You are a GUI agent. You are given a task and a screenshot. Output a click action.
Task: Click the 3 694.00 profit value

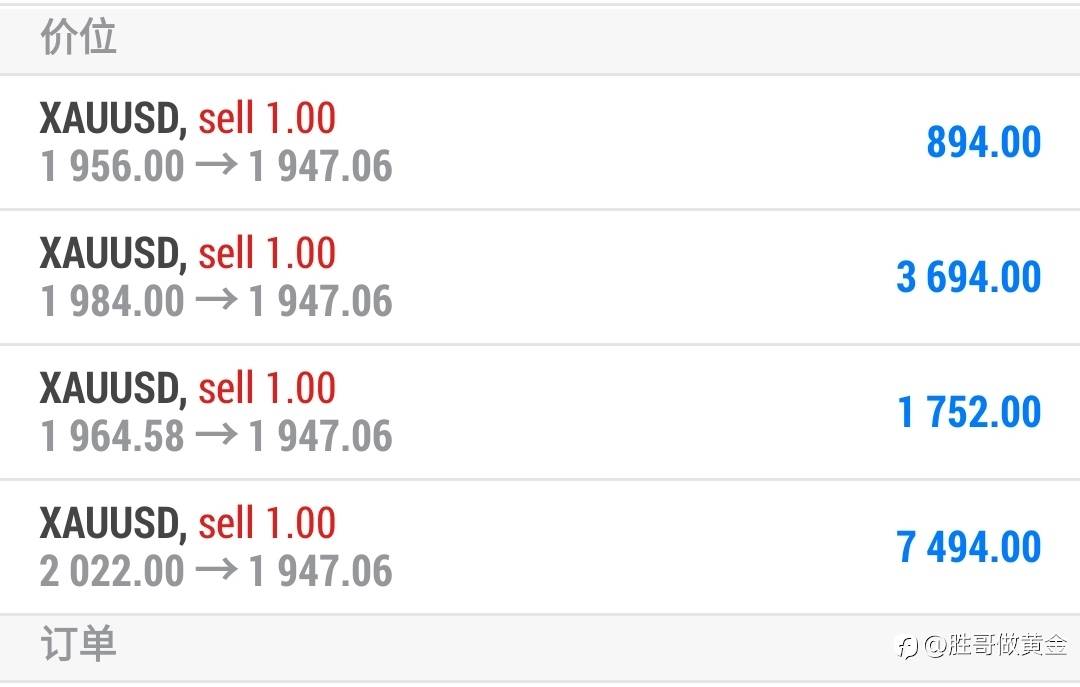(968, 278)
